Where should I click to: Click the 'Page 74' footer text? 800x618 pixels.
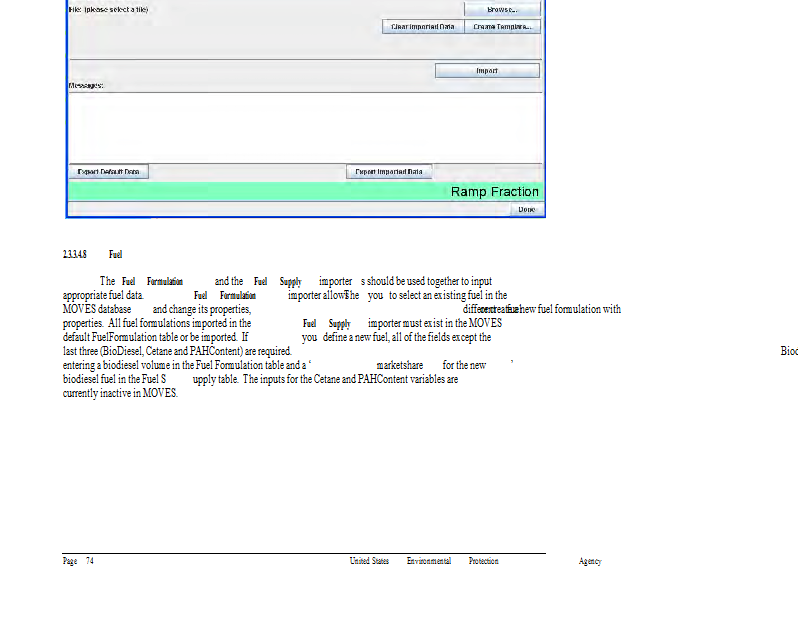click(78, 561)
